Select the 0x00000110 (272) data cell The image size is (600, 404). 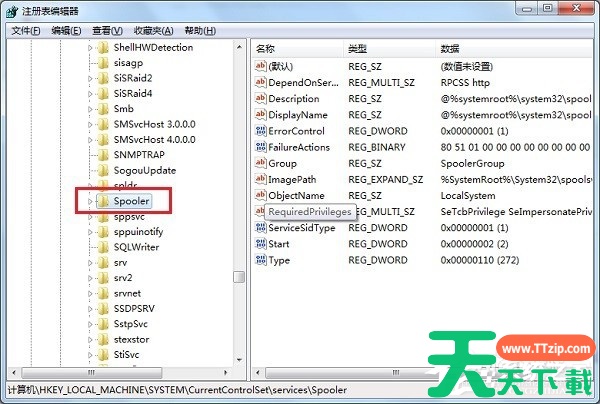point(479,260)
